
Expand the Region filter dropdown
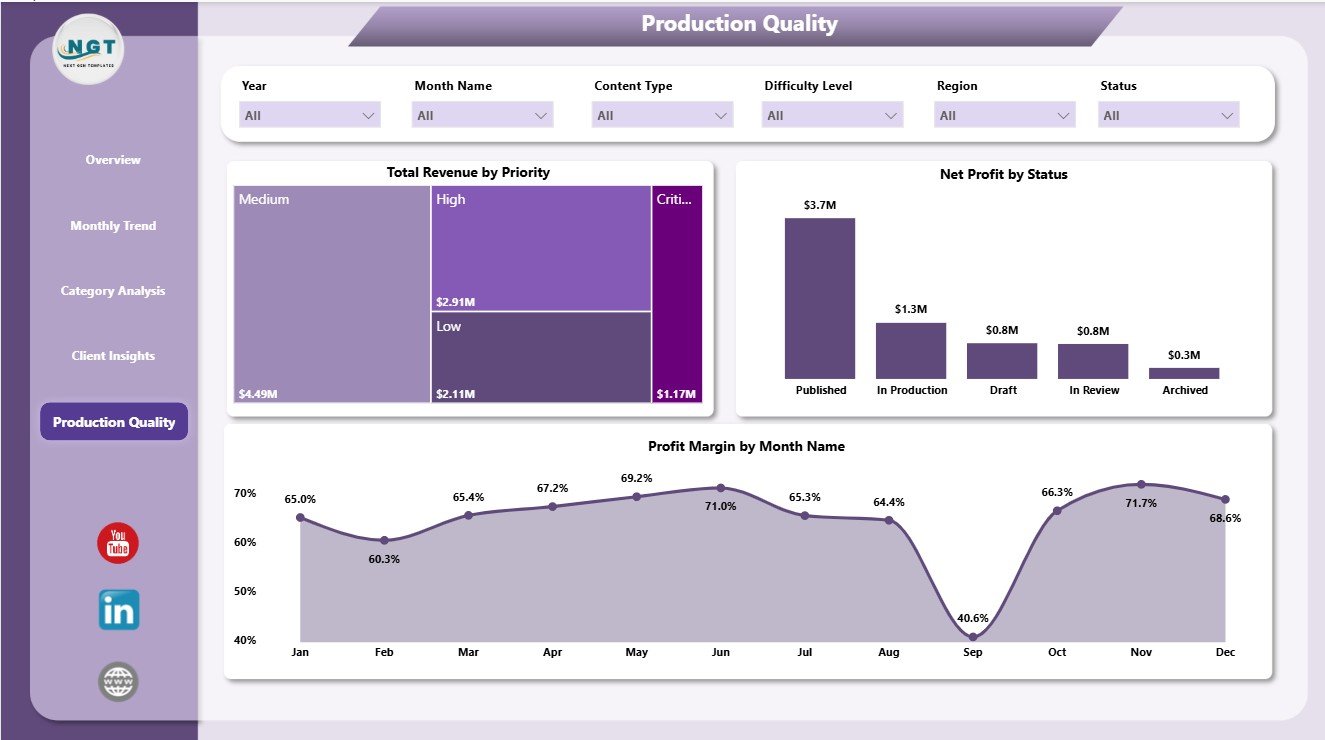[x=1005, y=115]
